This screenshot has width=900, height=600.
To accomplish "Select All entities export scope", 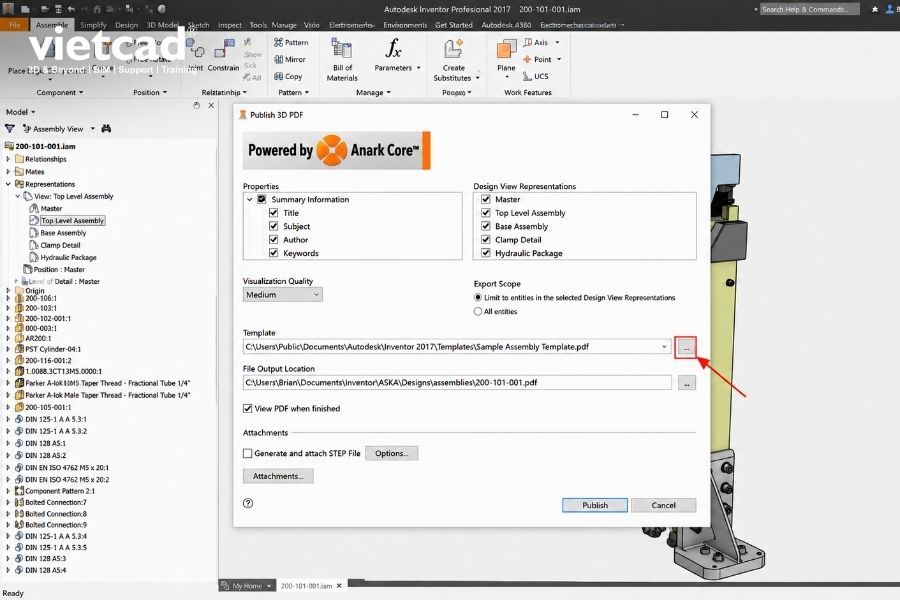I will tap(478, 311).
